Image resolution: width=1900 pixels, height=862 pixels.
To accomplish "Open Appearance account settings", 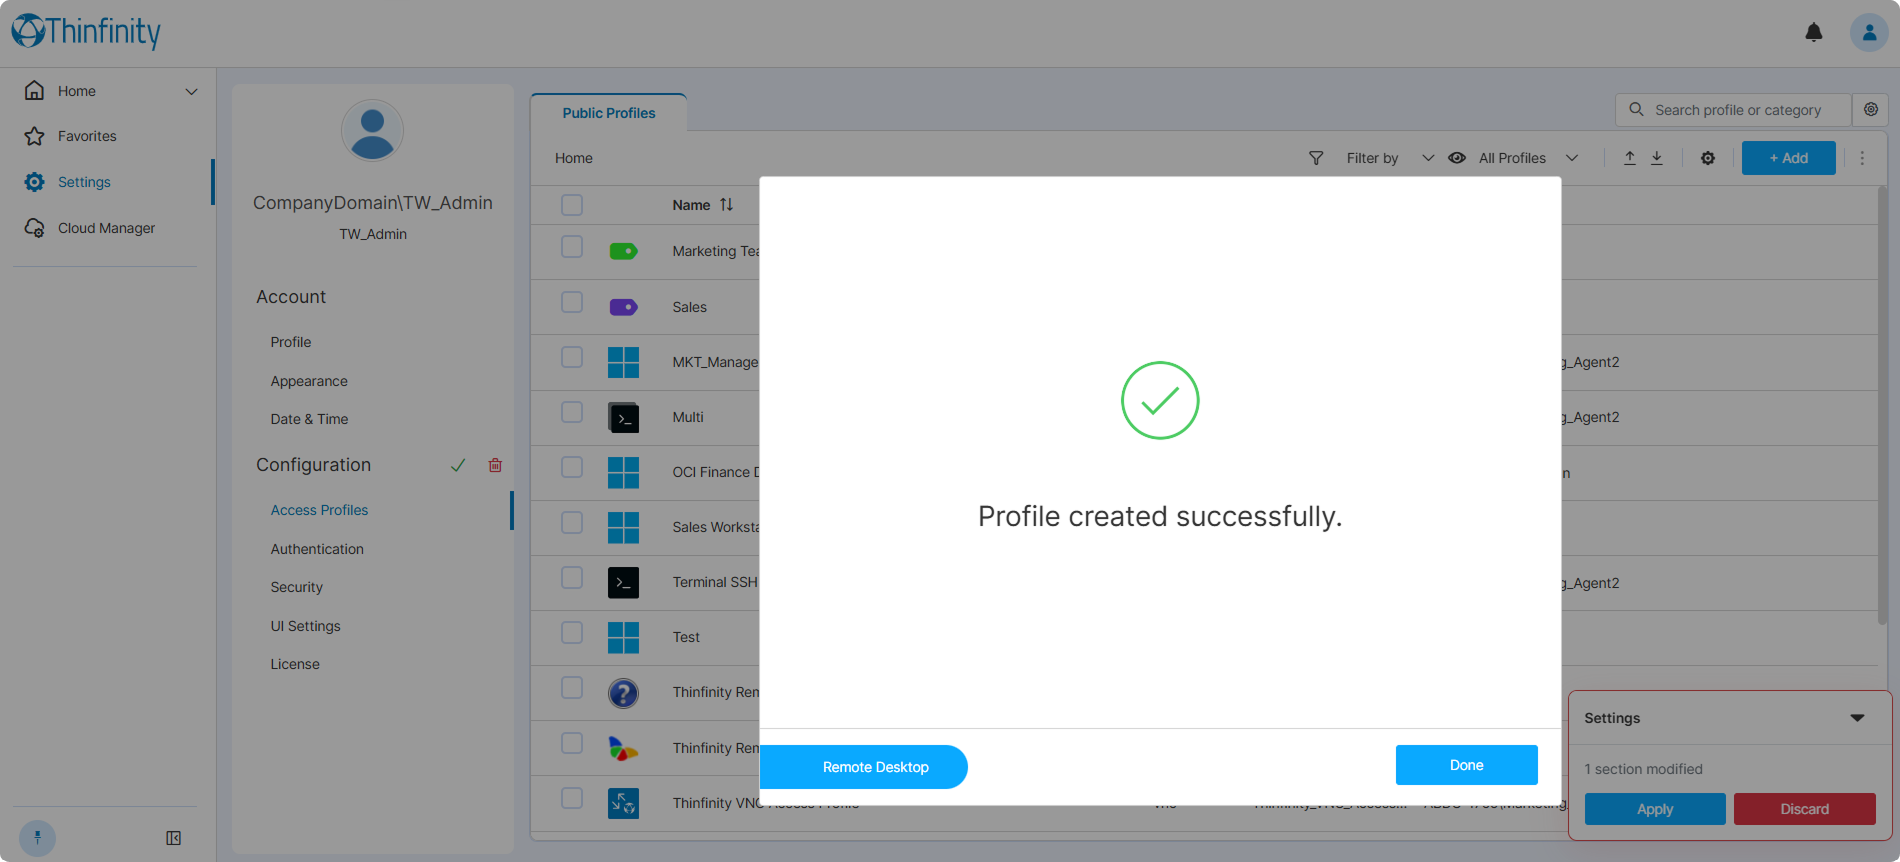I will point(309,381).
